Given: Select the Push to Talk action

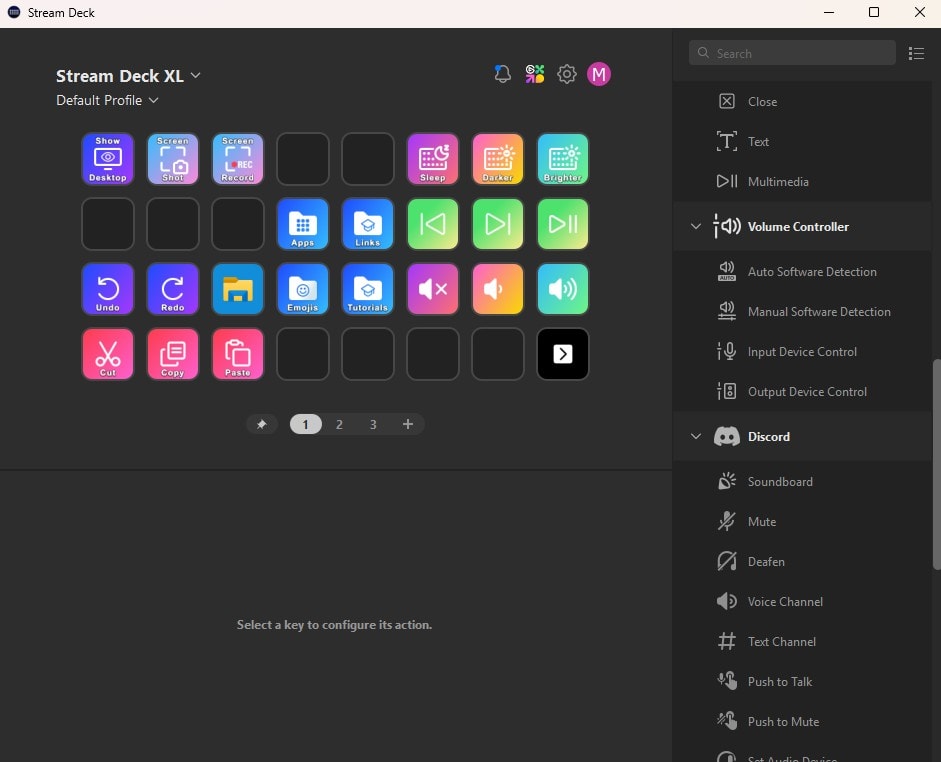Looking at the screenshot, I should (803, 682).
